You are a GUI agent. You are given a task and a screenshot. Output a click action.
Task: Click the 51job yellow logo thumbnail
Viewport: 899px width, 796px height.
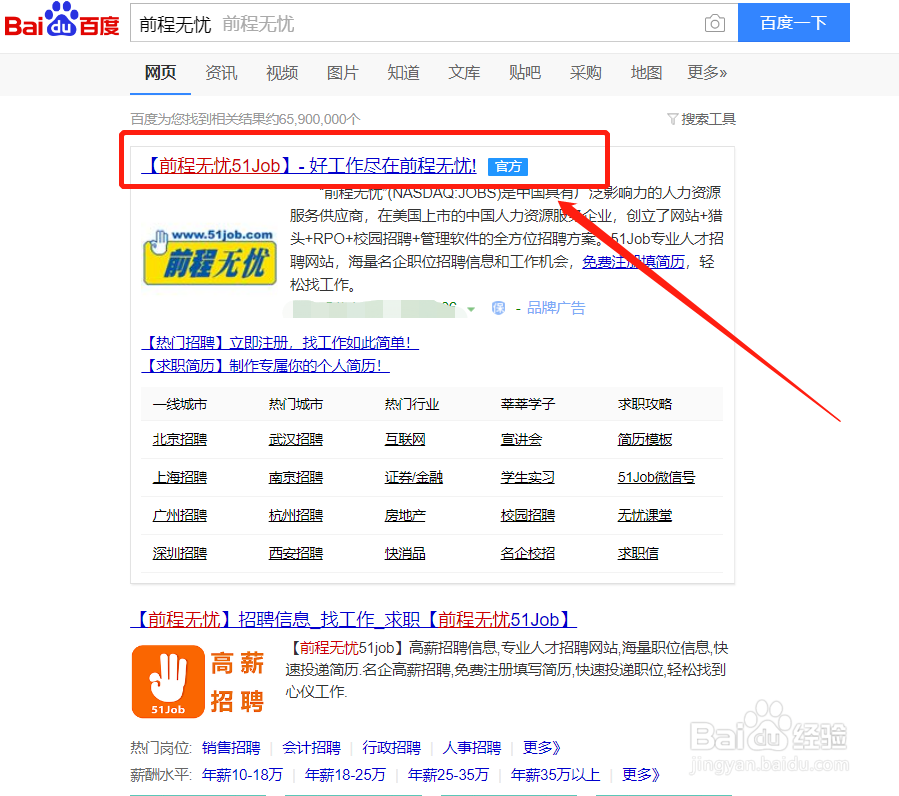(210, 256)
